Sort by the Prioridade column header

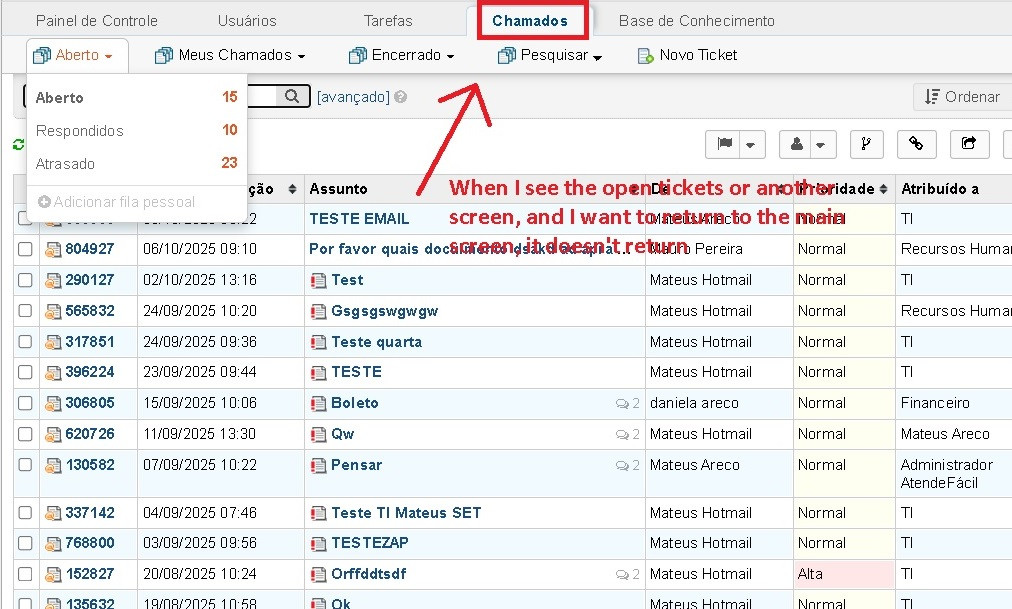click(x=838, y=188)
